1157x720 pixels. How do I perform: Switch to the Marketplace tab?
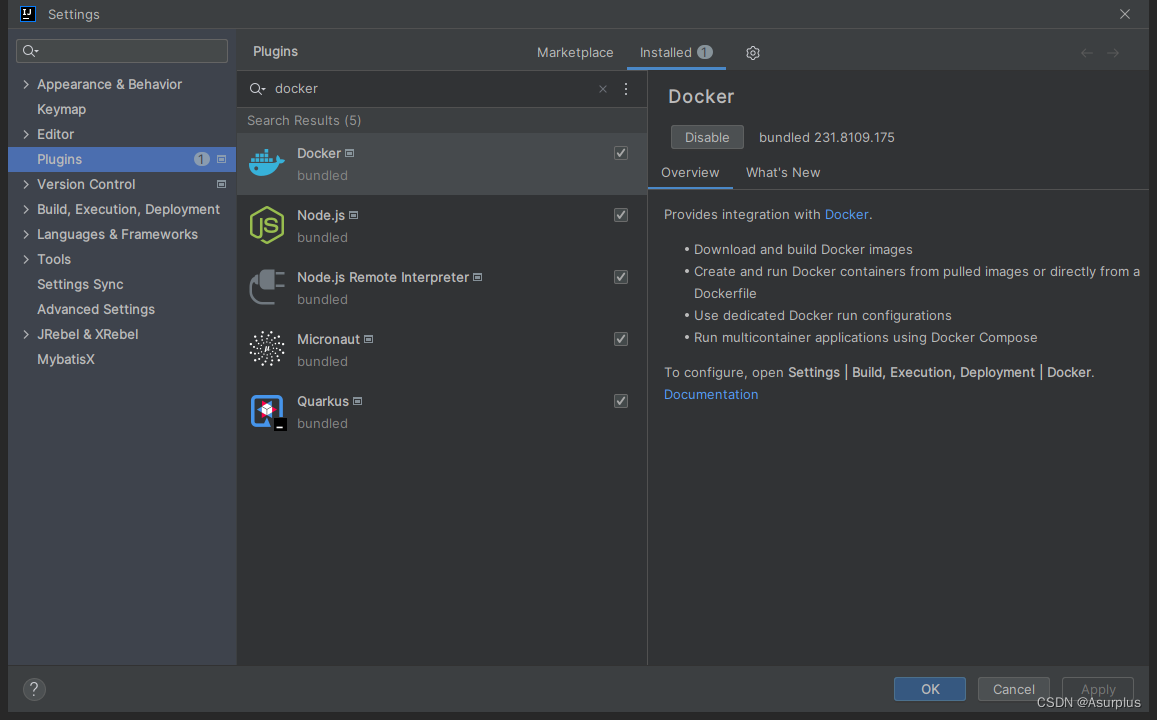coord(575,52)
